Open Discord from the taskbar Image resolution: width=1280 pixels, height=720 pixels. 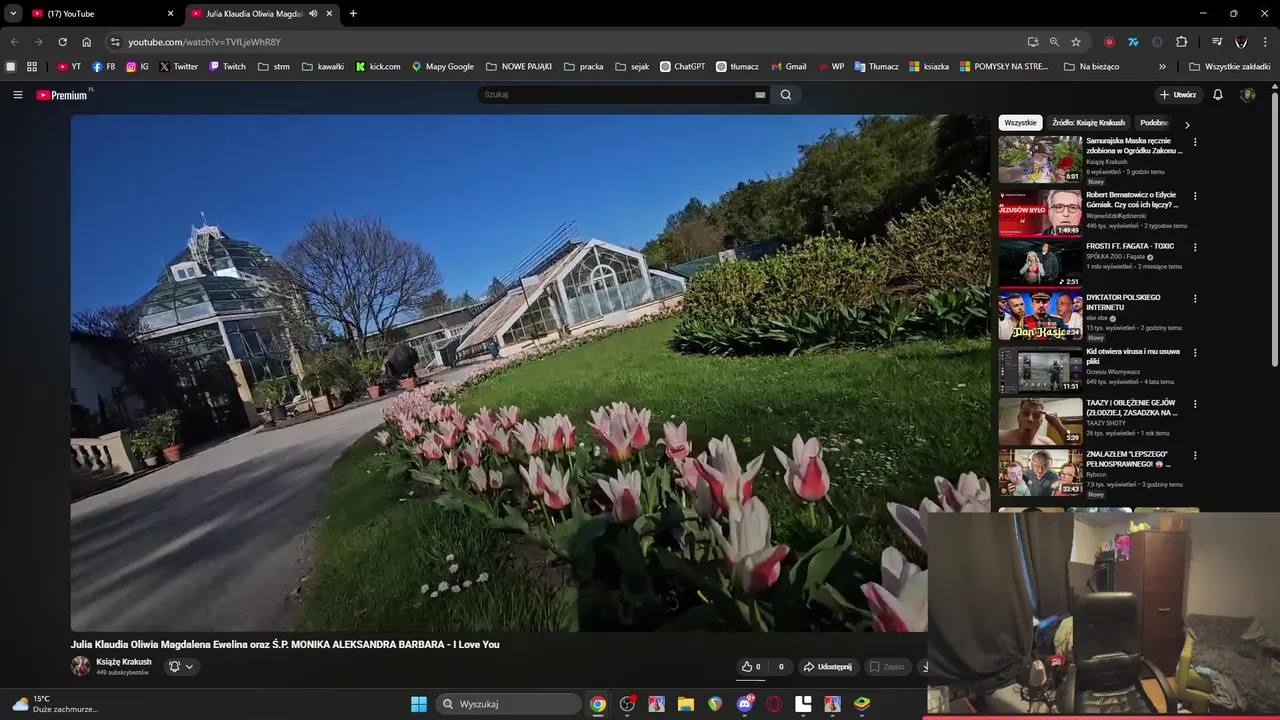pyautogui.click(x=745, y=704)
